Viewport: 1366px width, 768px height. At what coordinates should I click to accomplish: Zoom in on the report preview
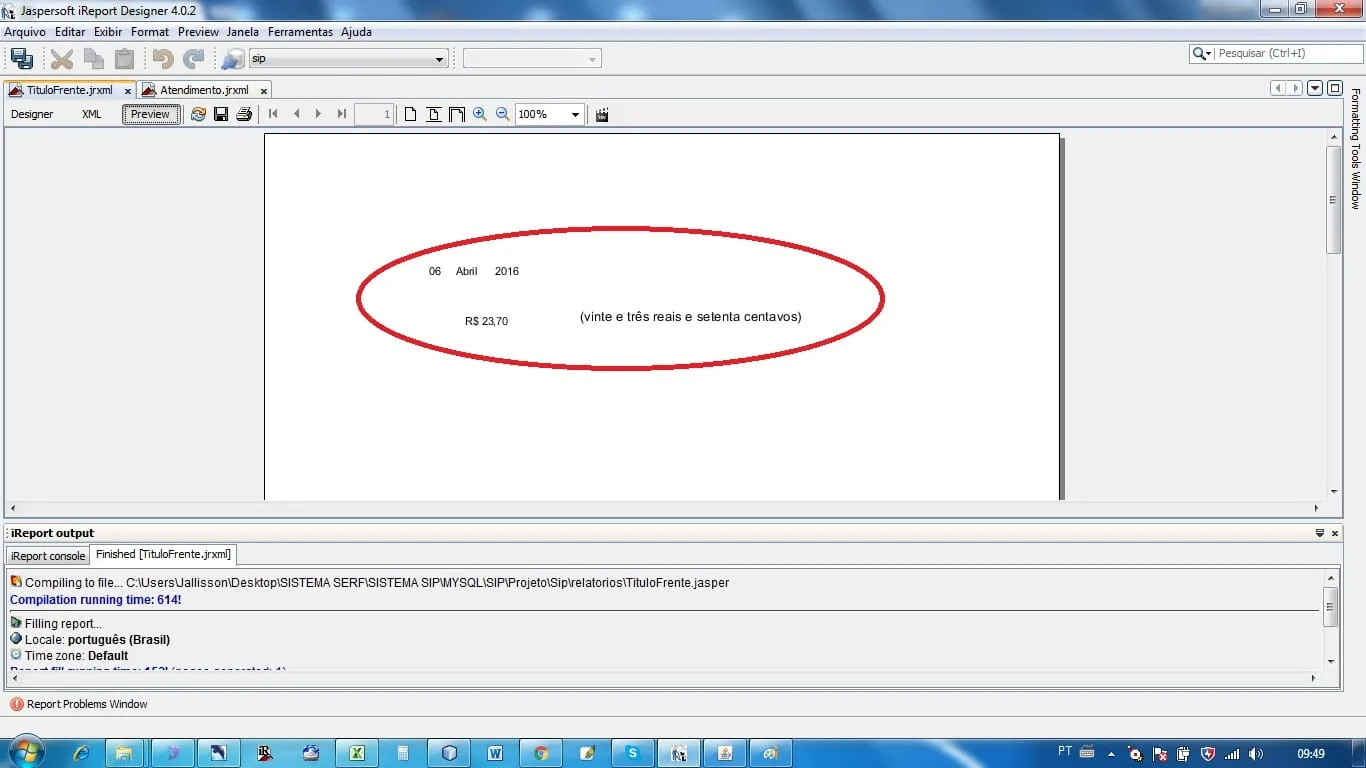coord(480,114)
